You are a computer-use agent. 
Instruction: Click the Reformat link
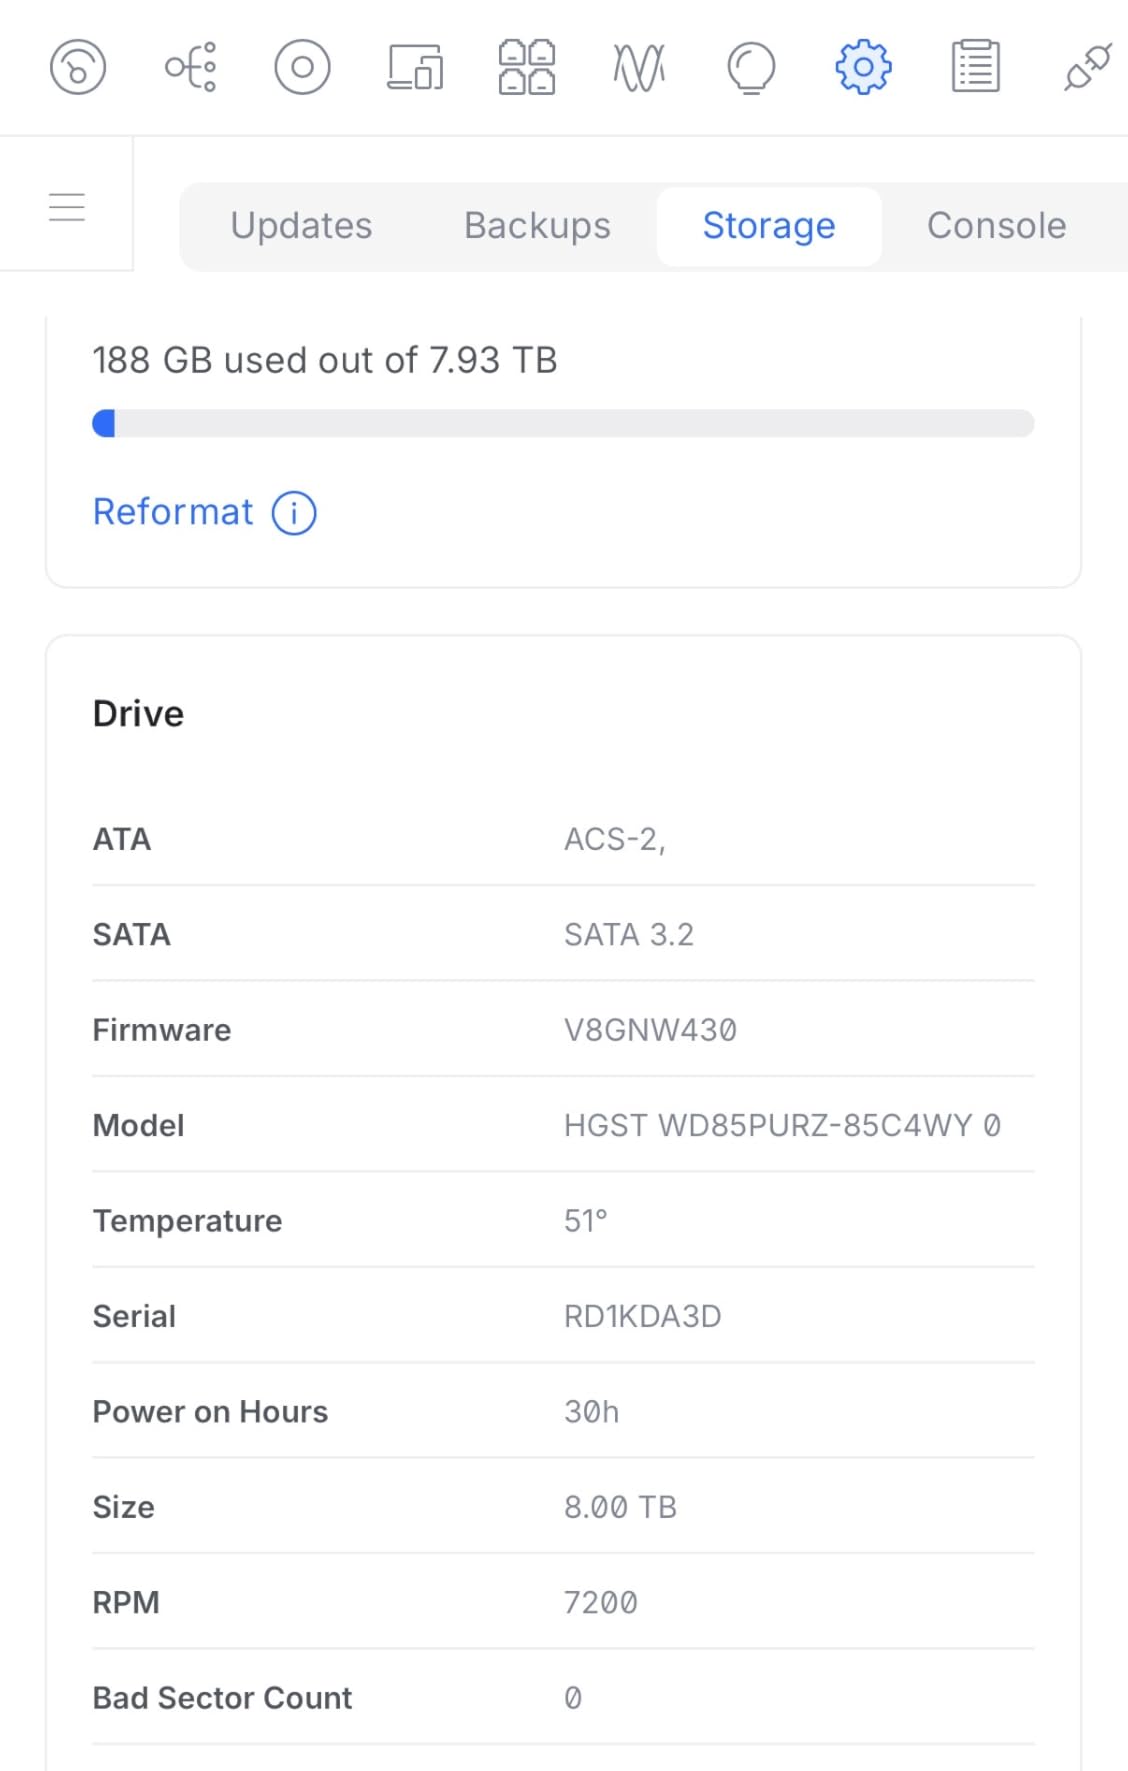[x=173, y=513]
